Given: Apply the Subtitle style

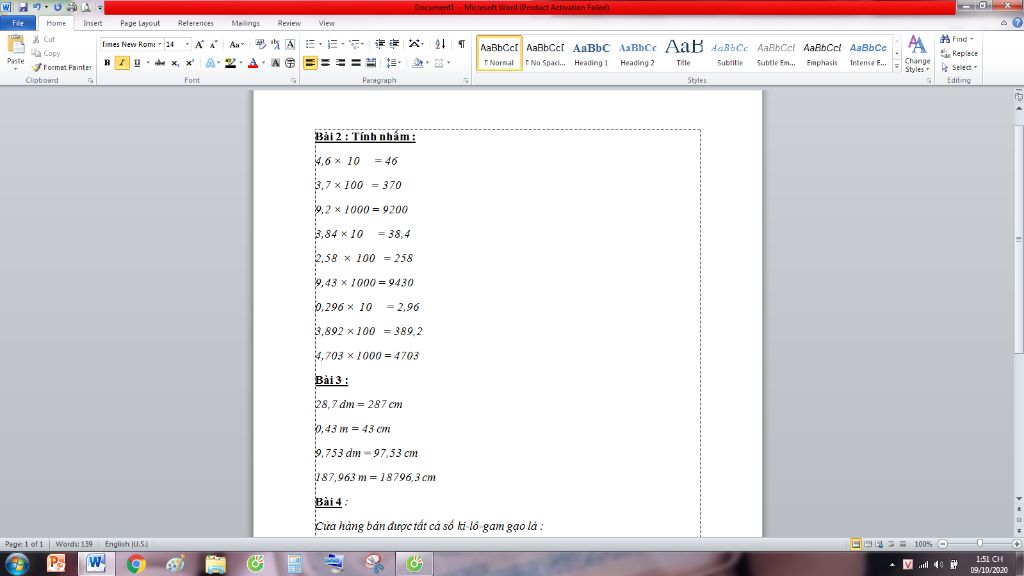Looking at the screenshot, I should tap(729, 53).
